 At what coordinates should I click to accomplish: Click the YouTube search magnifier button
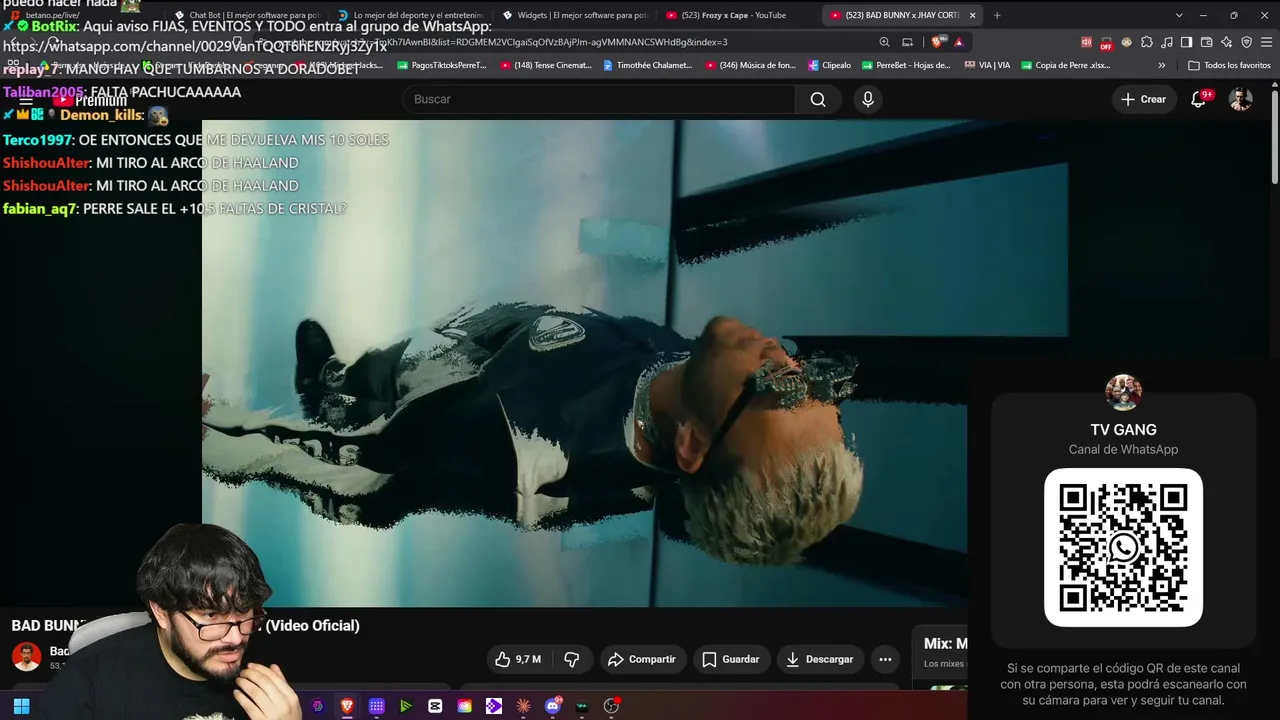(818, 99)
